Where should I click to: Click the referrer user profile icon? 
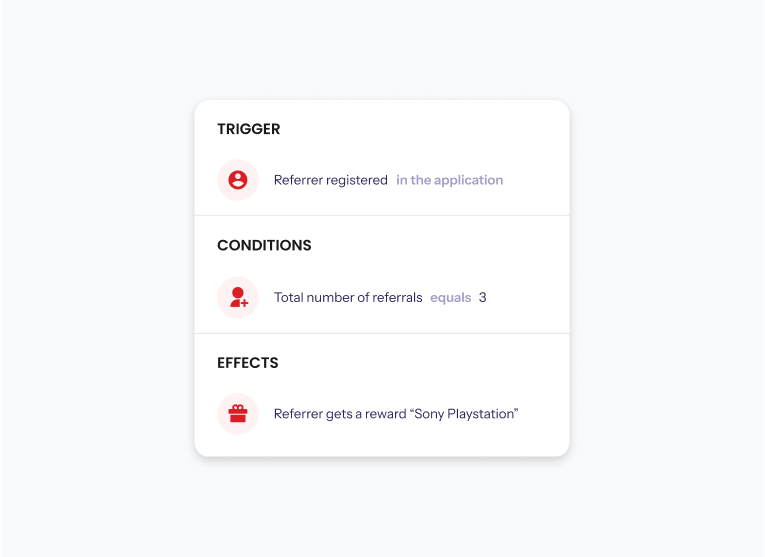pos(238,180)
